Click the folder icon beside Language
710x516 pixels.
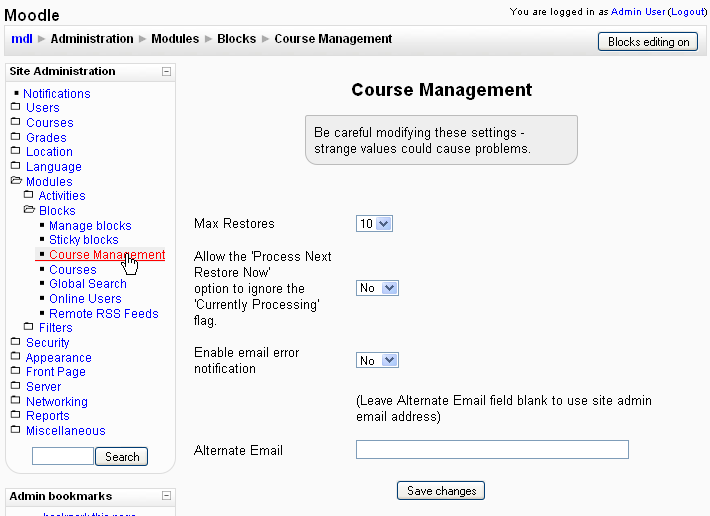tap(15, 166)
